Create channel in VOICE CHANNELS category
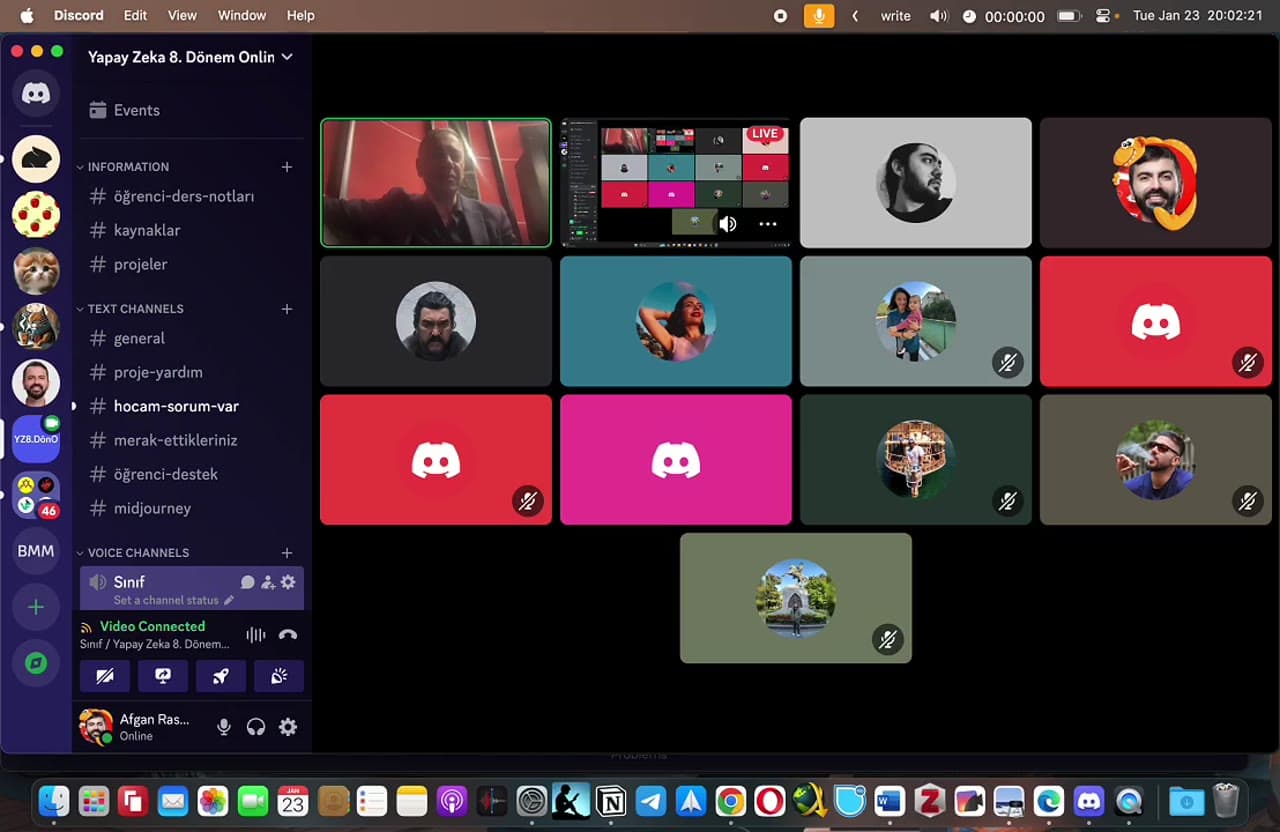The width and height of the screenshot is (1280, 832). [287, 553]
